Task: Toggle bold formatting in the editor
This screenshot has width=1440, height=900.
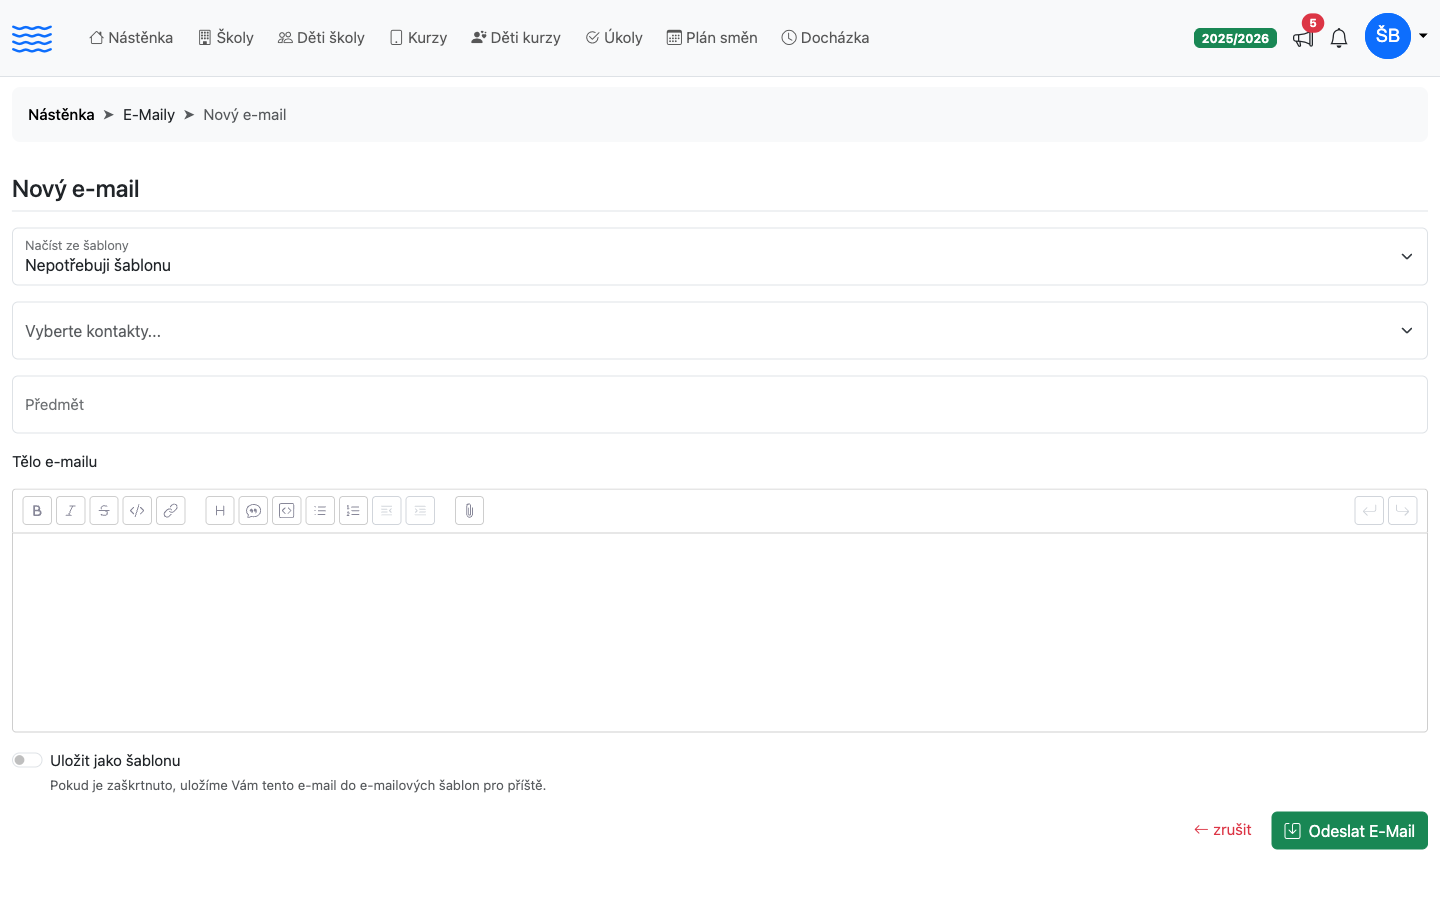Action: coord(37,511)
